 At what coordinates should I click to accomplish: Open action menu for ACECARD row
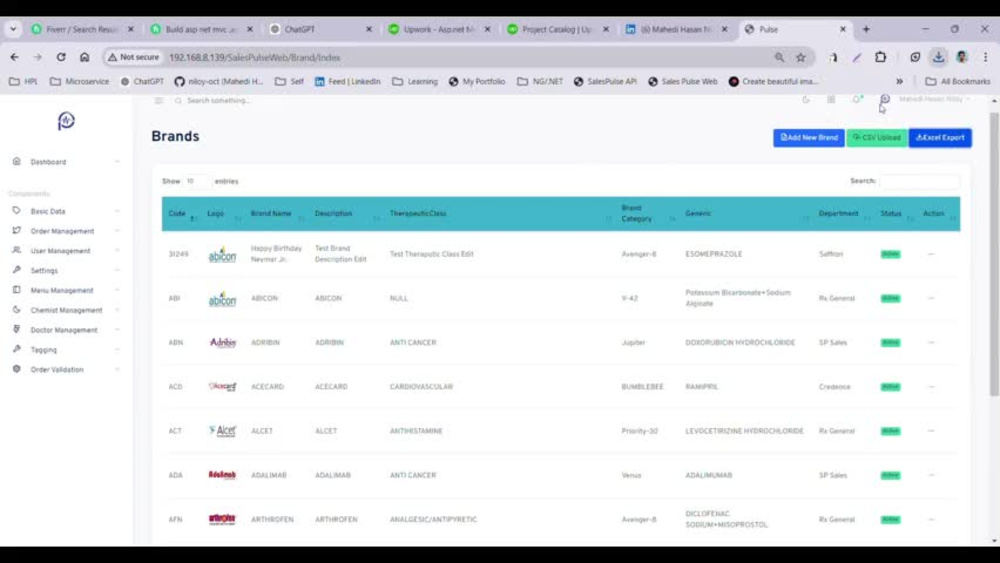(x=931, y=387)
